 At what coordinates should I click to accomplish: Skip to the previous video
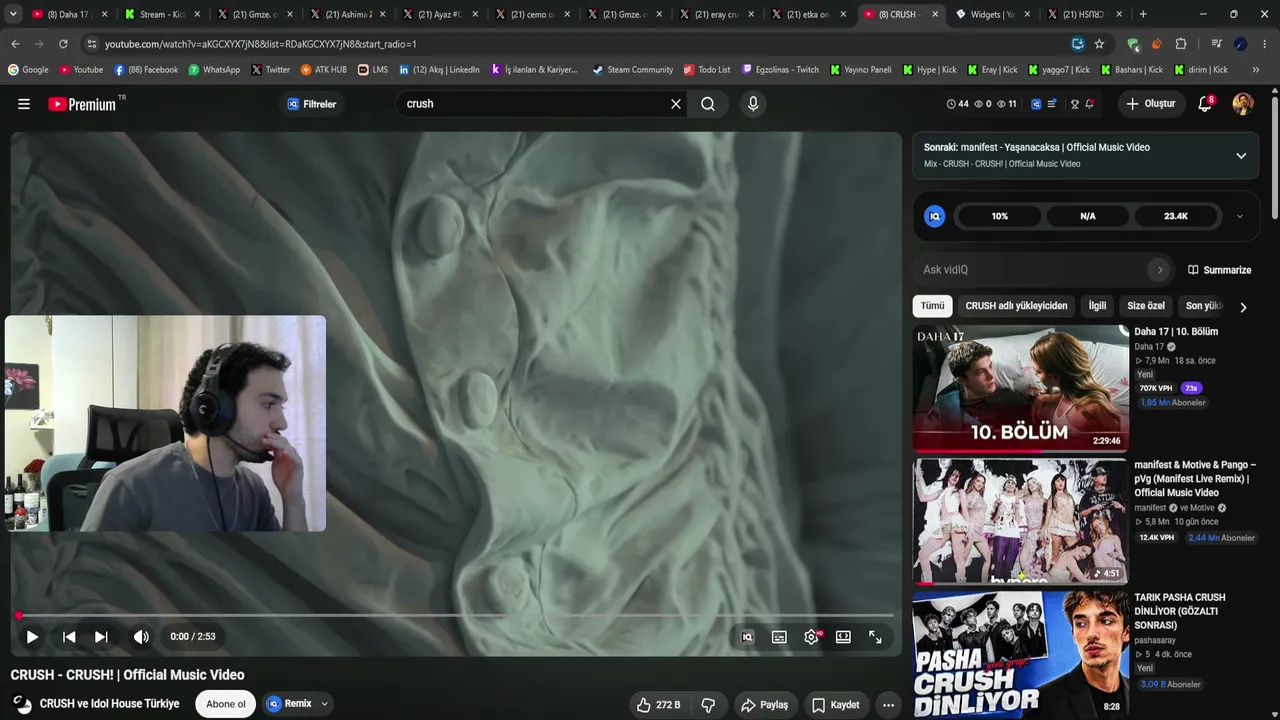(x=69, y=637)
